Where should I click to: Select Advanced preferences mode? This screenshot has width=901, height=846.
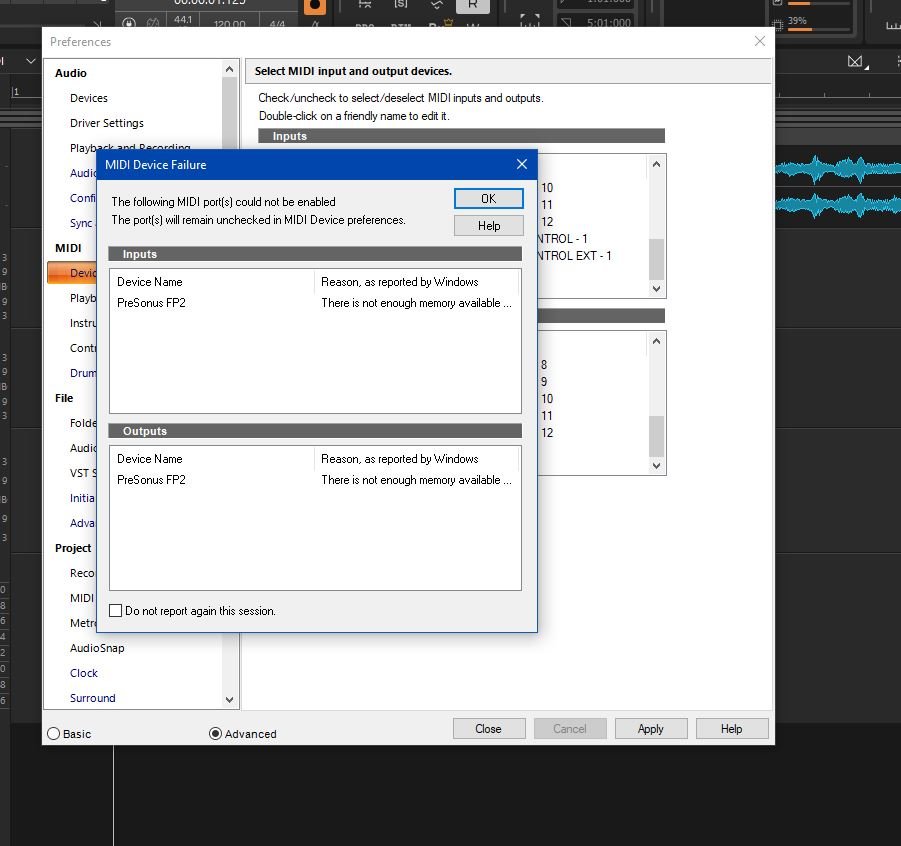[x=215, y=733]
